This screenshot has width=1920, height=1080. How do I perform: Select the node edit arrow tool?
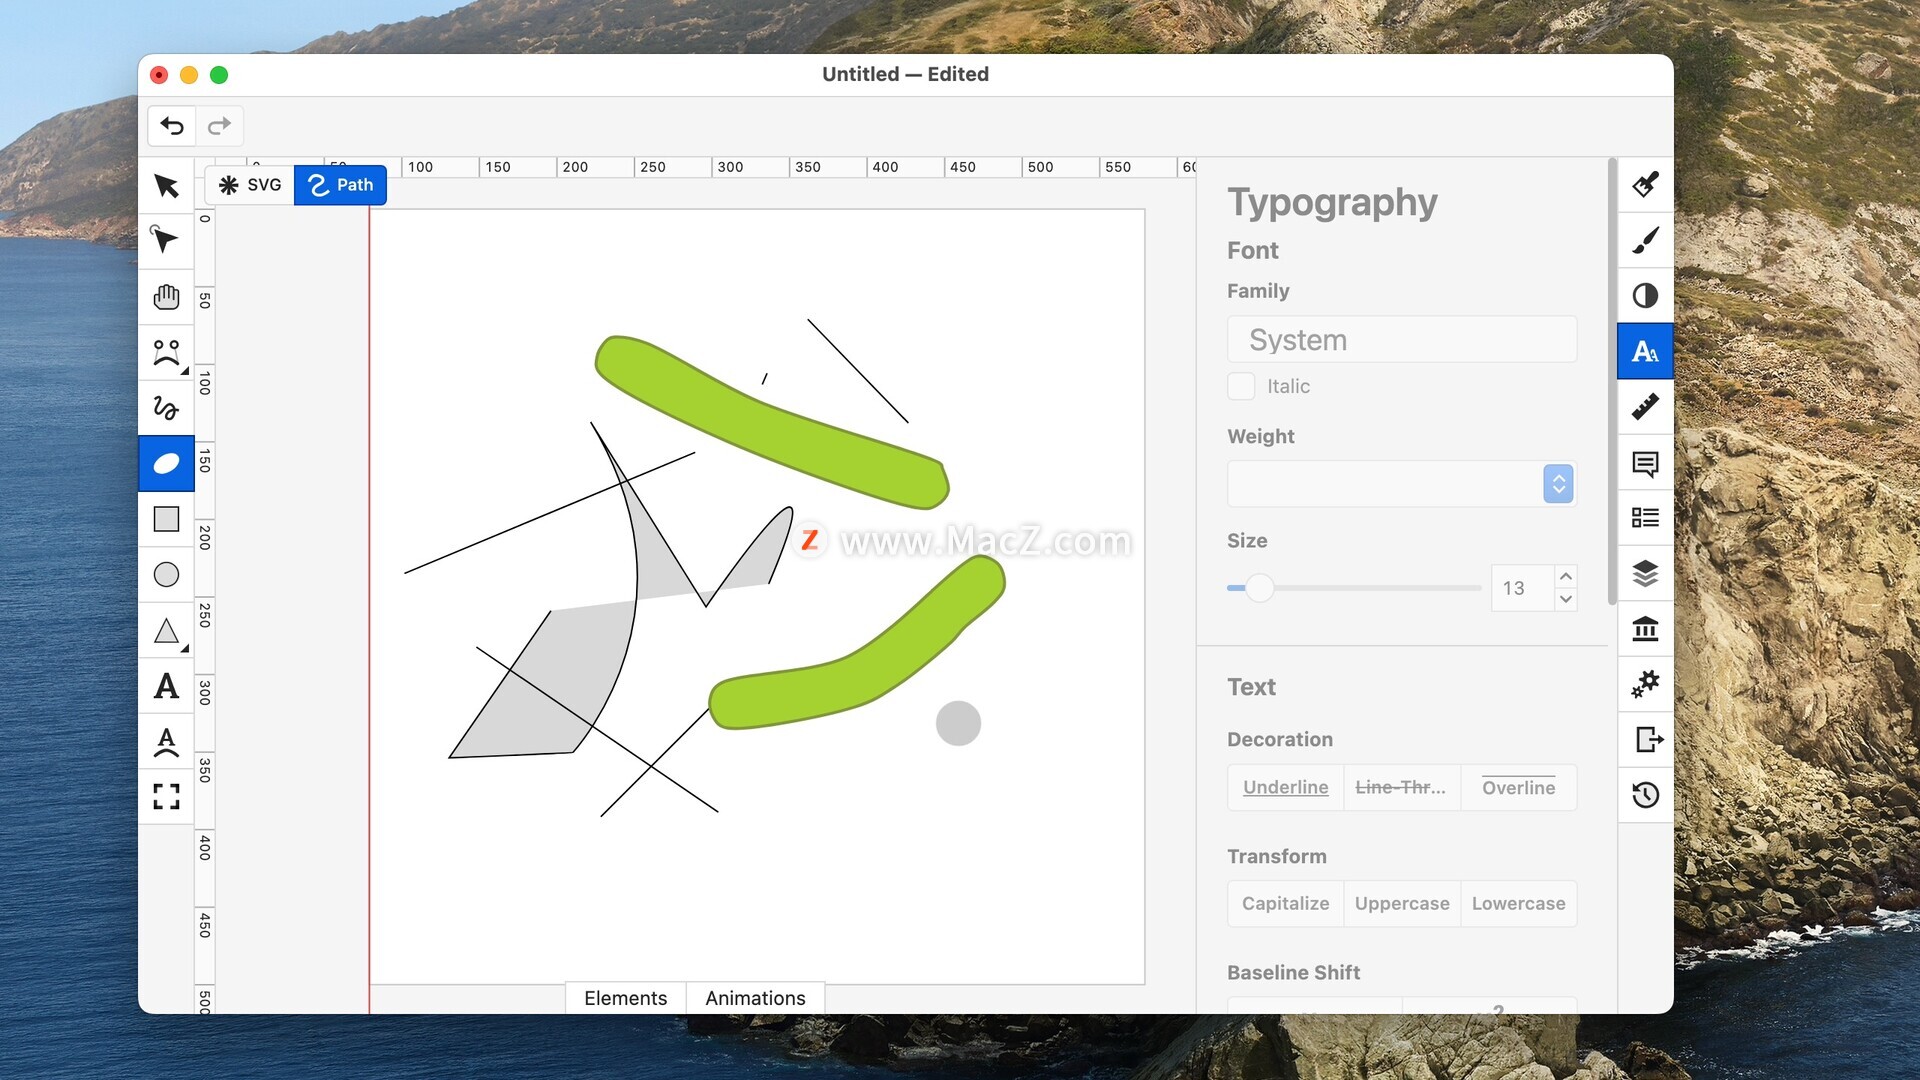click(x=166, y=241)
